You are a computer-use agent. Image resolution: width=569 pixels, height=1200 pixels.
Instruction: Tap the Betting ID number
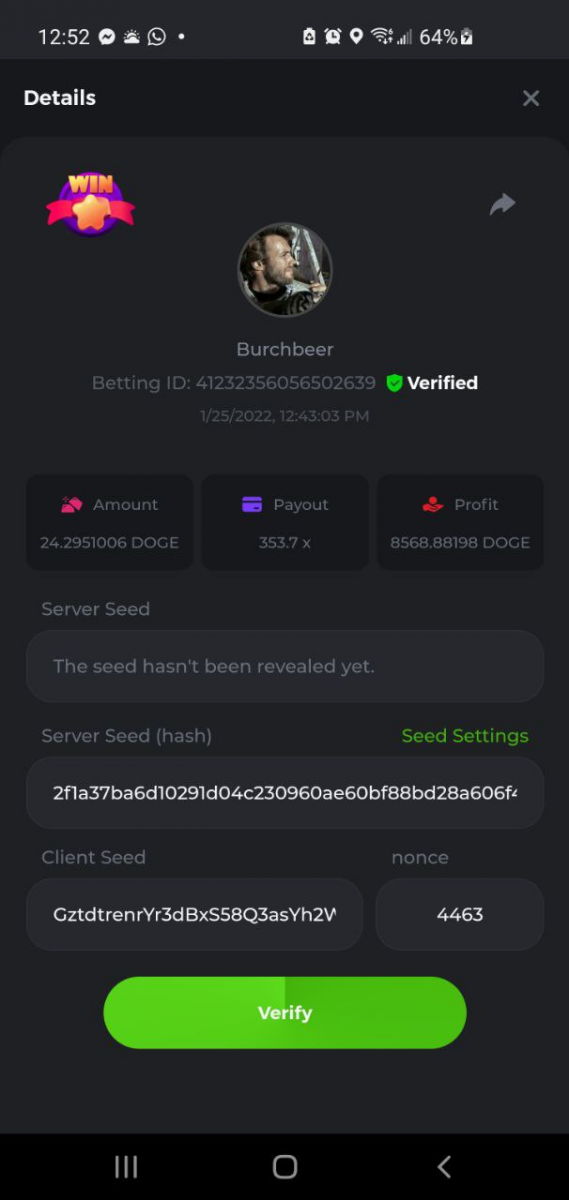tap(286, 383)
